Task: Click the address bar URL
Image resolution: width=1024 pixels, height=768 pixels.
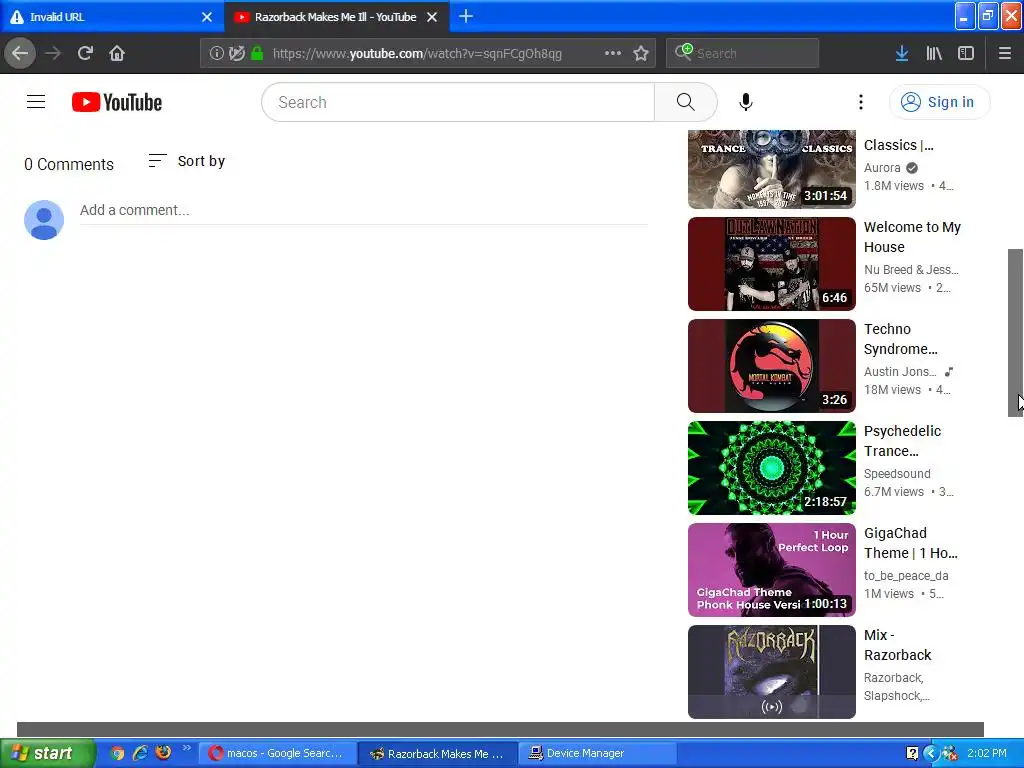Action: [x=417, y=54]
